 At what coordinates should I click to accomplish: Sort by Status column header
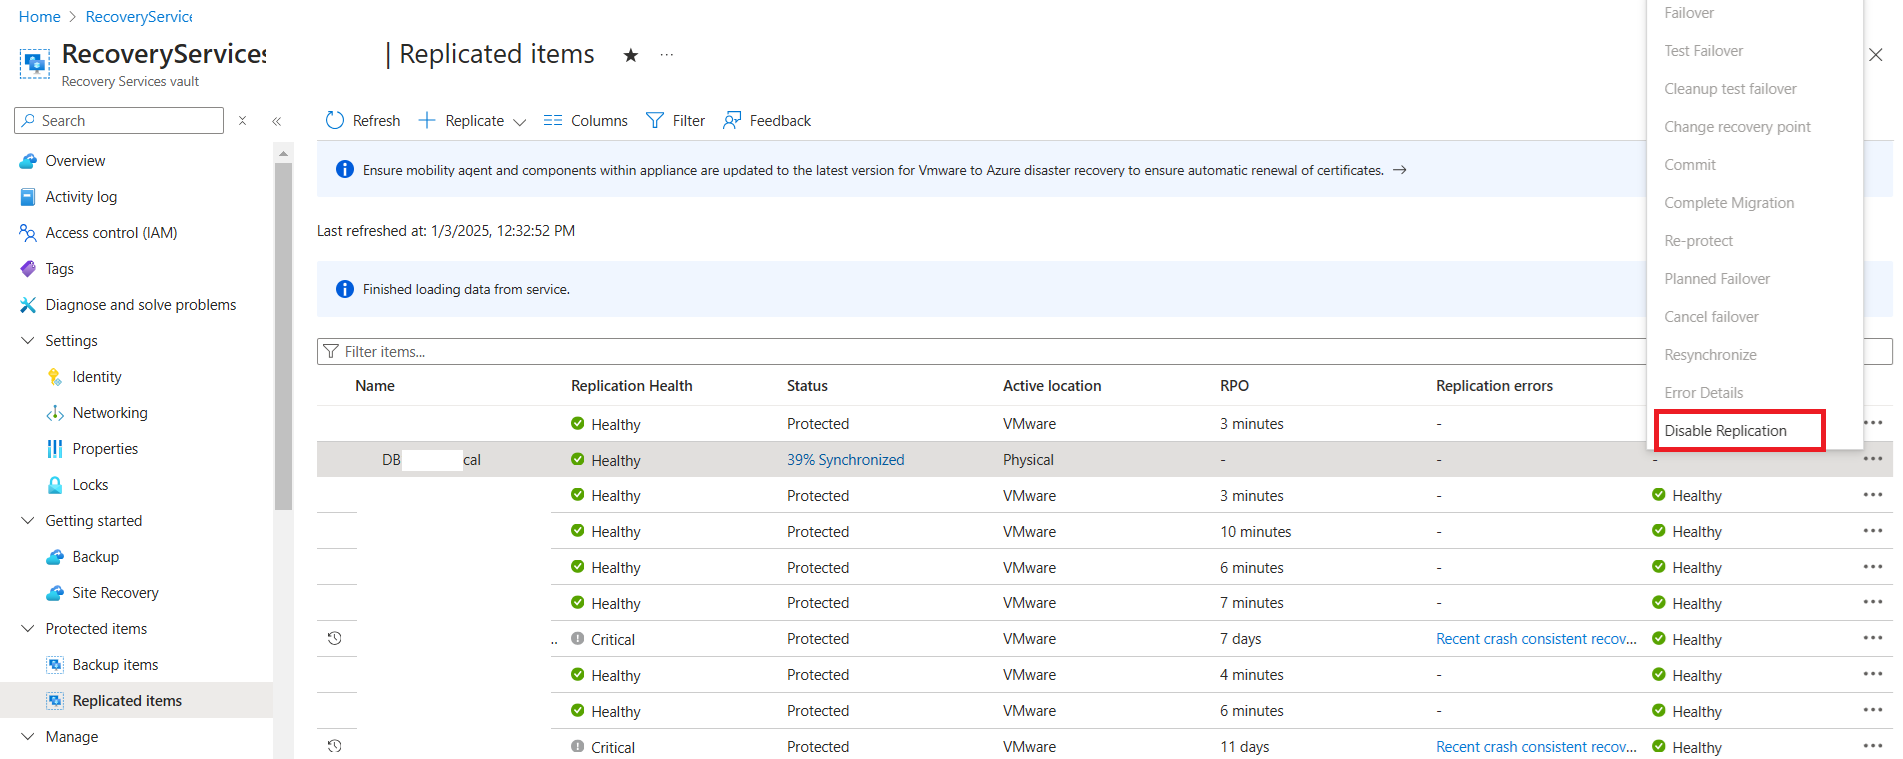click(807, 386)
